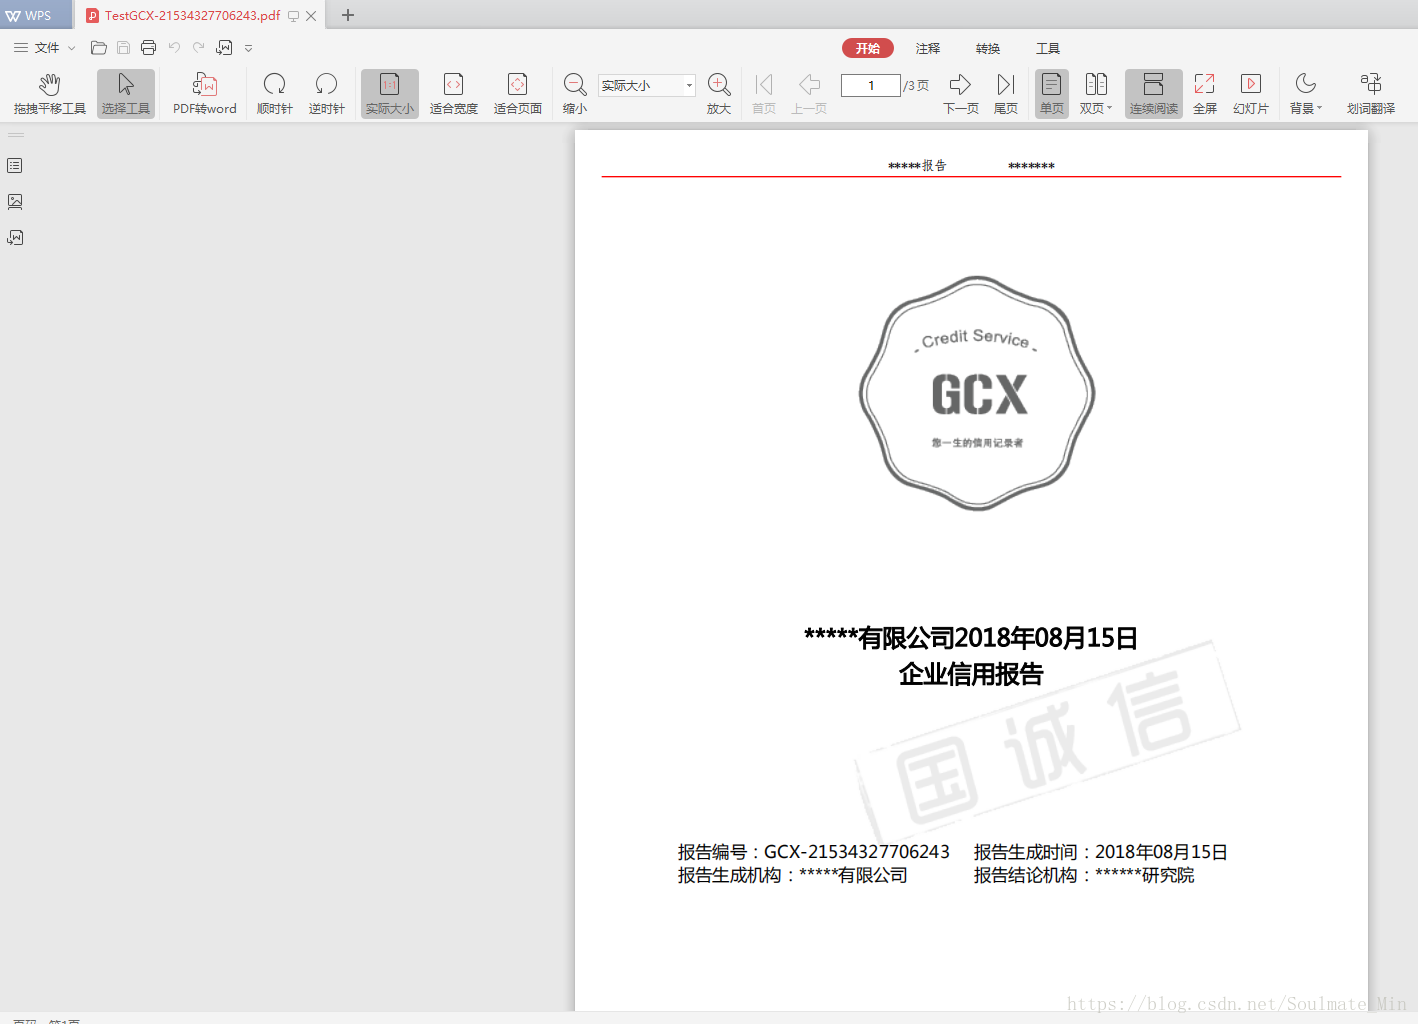Set view to actual size (实际大小) button
Viewport: 1418px width, 1024px height.
point(389,94)
